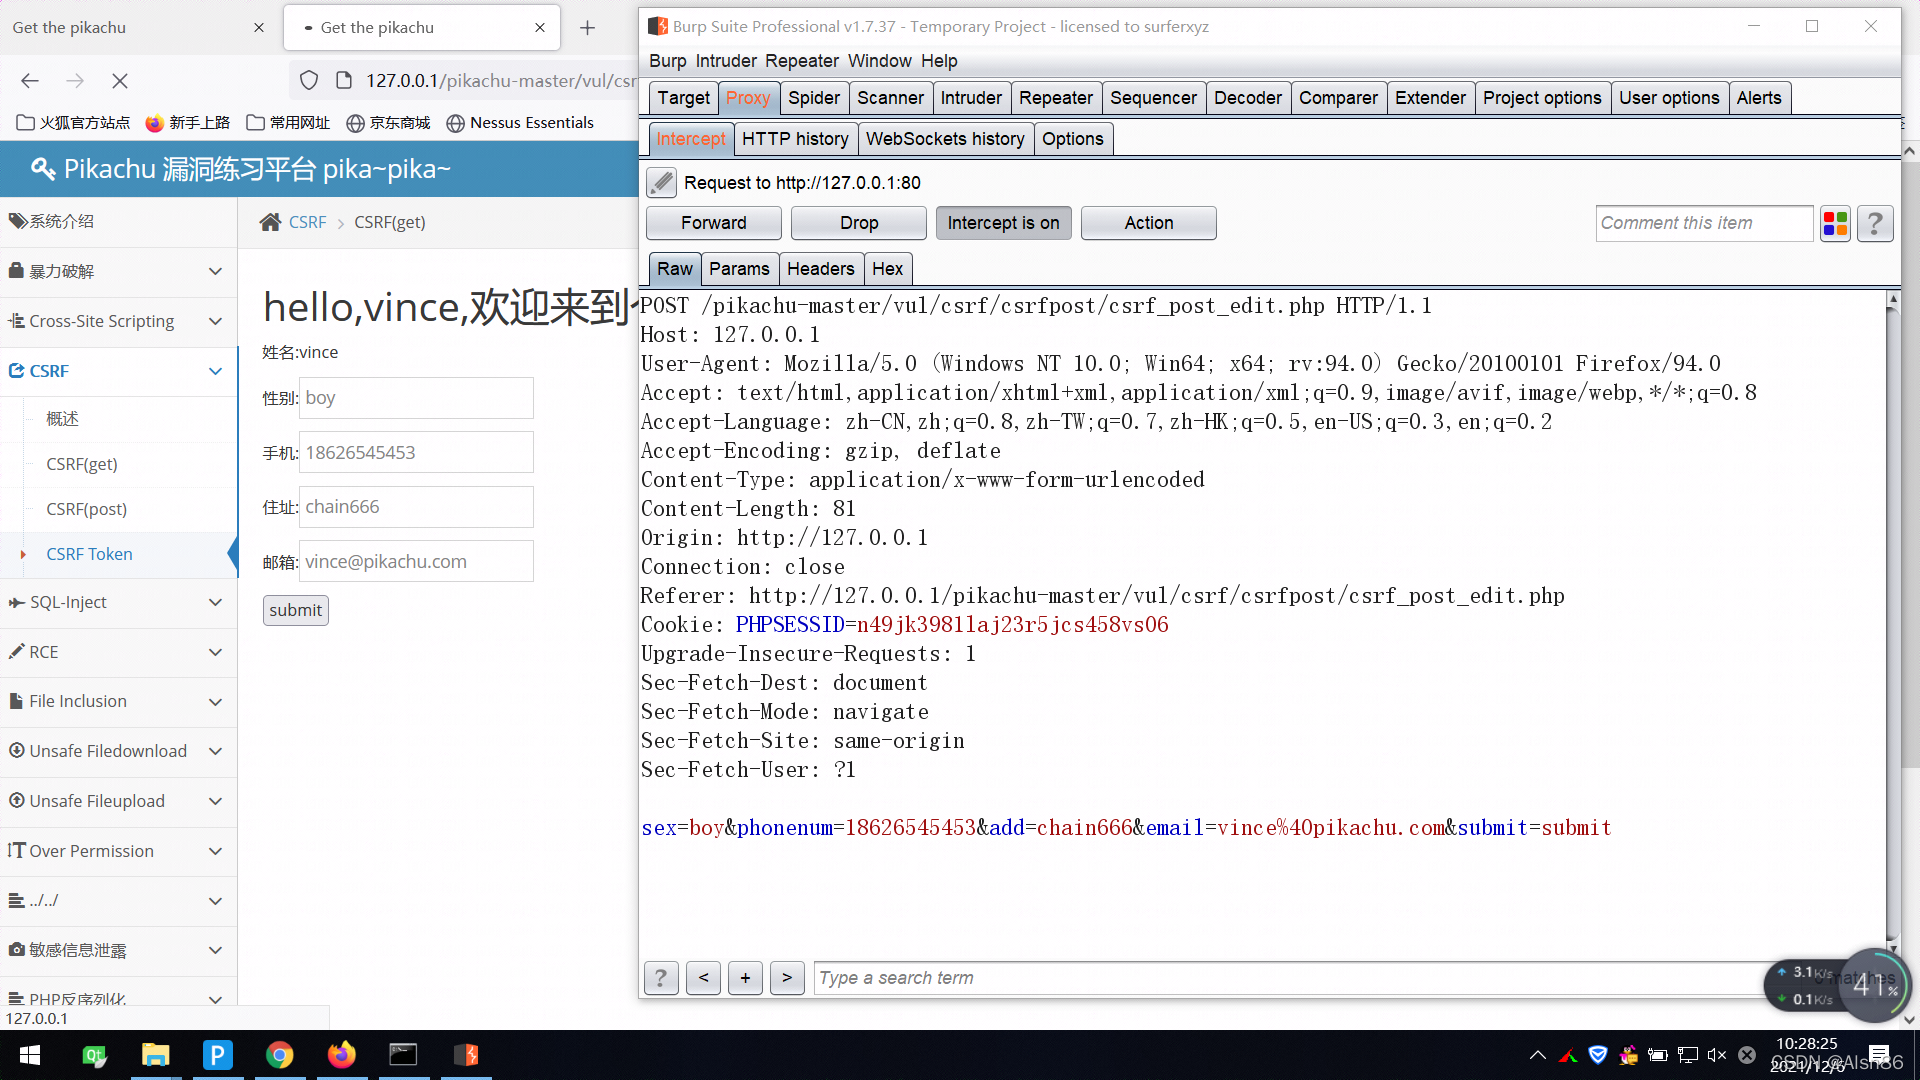The image size is (1920, 1080).
Task: Click the home icon in breadcrumb
Action: (x=270, y=222)
